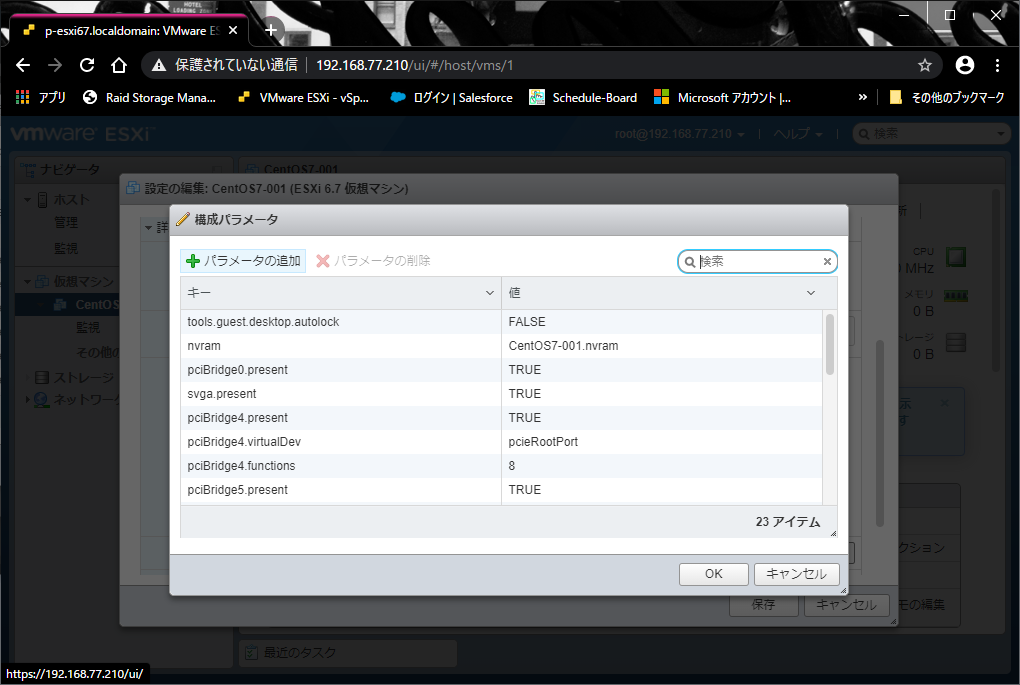Select 監視 under ホスト in navigator
Screen dimensions: 1020x685
coord(66,248)
